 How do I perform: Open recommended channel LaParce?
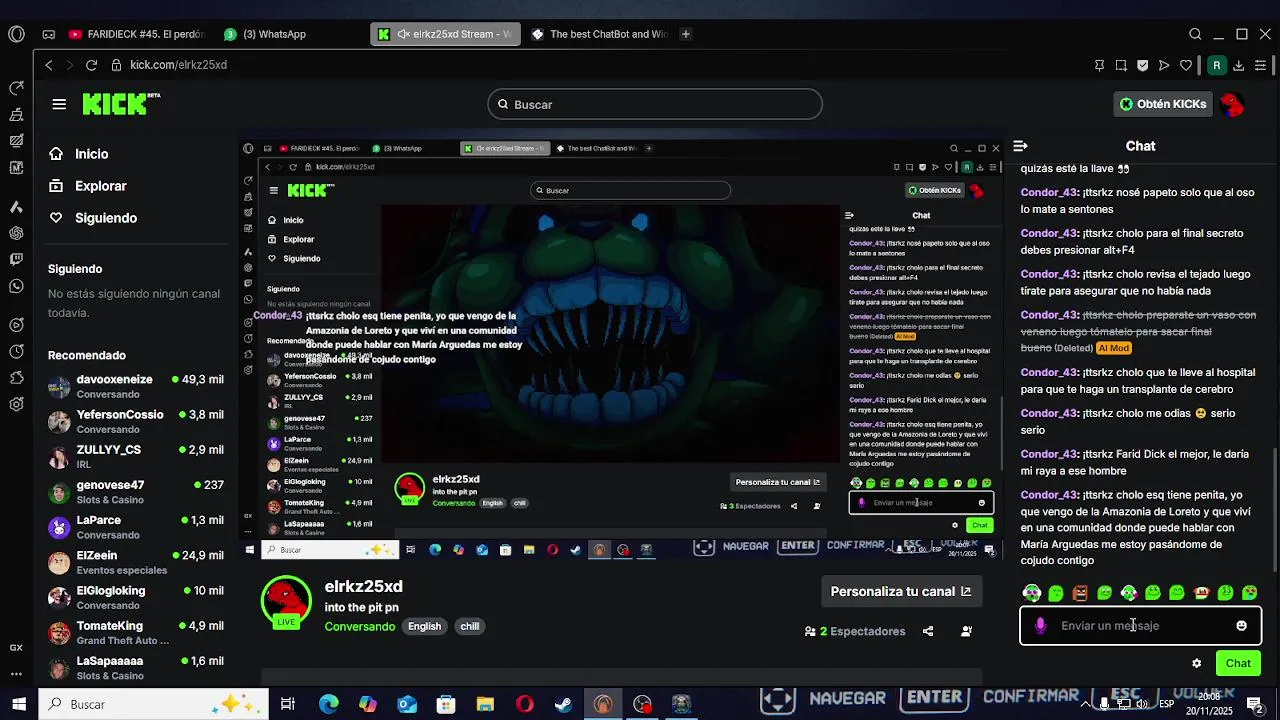(135, 527)
